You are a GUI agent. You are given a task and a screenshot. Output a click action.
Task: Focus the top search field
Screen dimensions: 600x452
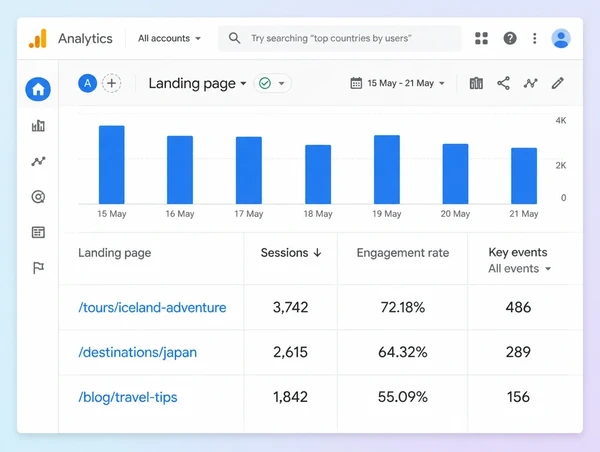[x=339, y=38]
